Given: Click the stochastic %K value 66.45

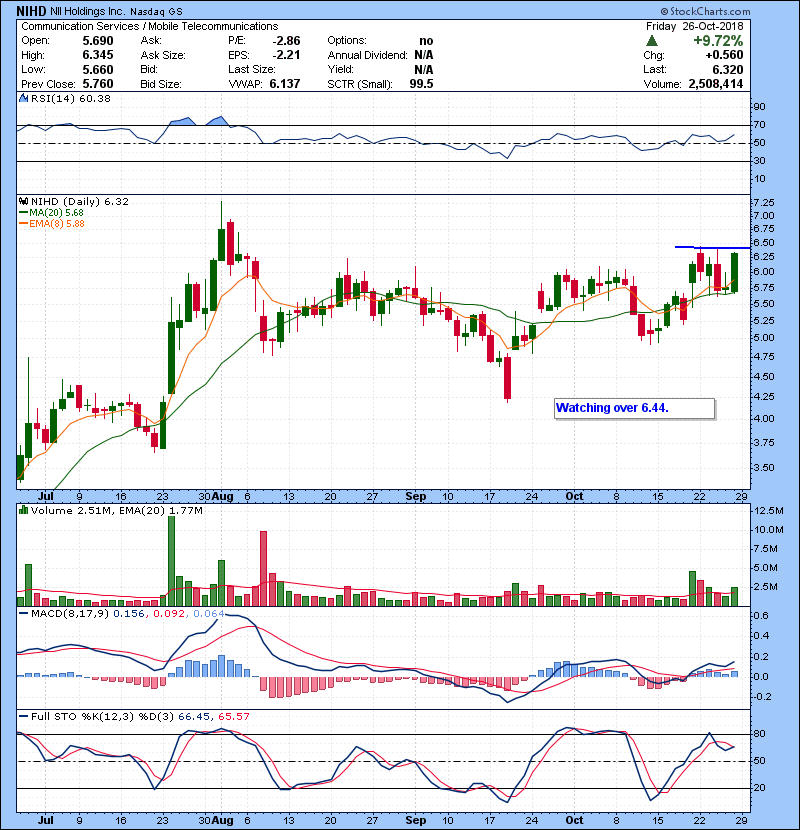Looking at the screenshot, I should point(194,717).
